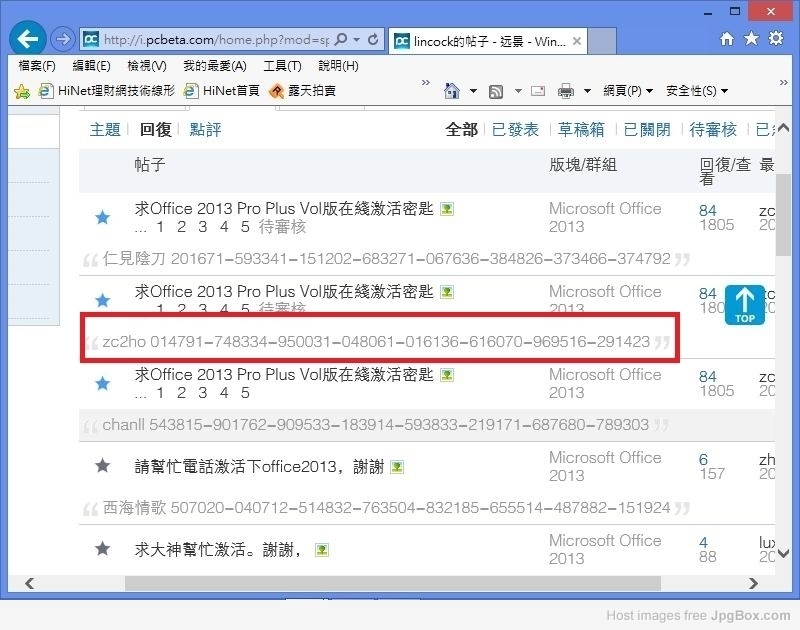800x630 pixels.
Task: Open the 工具(T) menu
Action: click(282, 66)
